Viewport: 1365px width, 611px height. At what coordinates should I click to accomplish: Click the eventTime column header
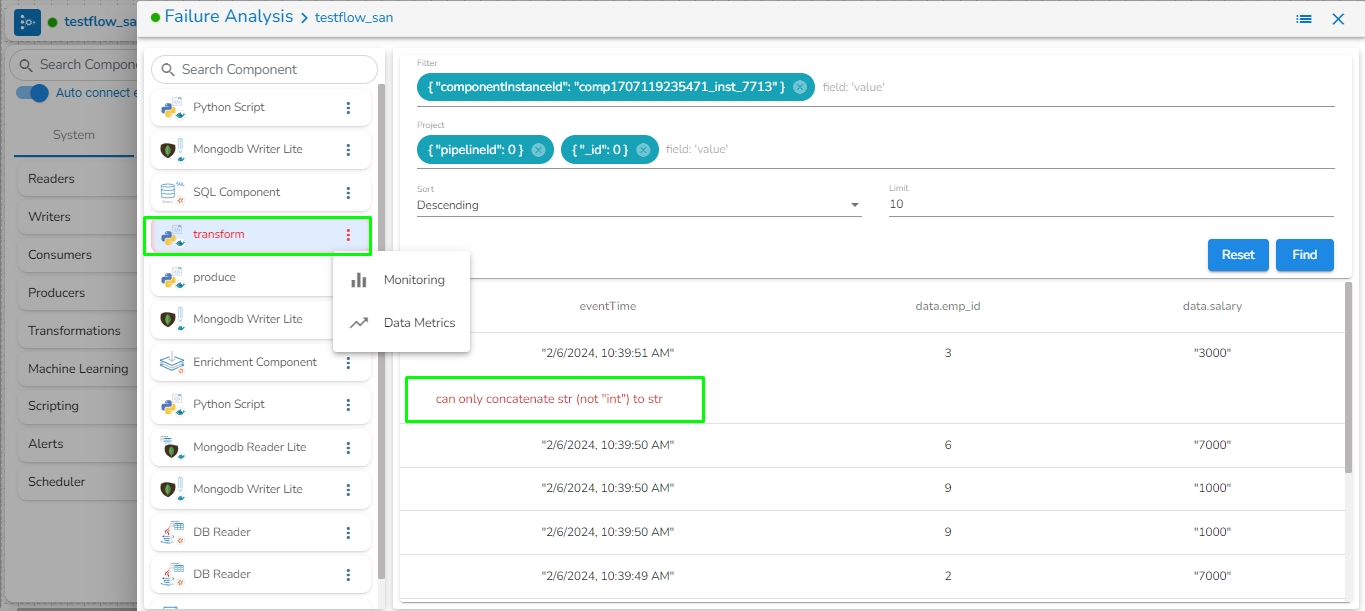click(x=608, y=306)
